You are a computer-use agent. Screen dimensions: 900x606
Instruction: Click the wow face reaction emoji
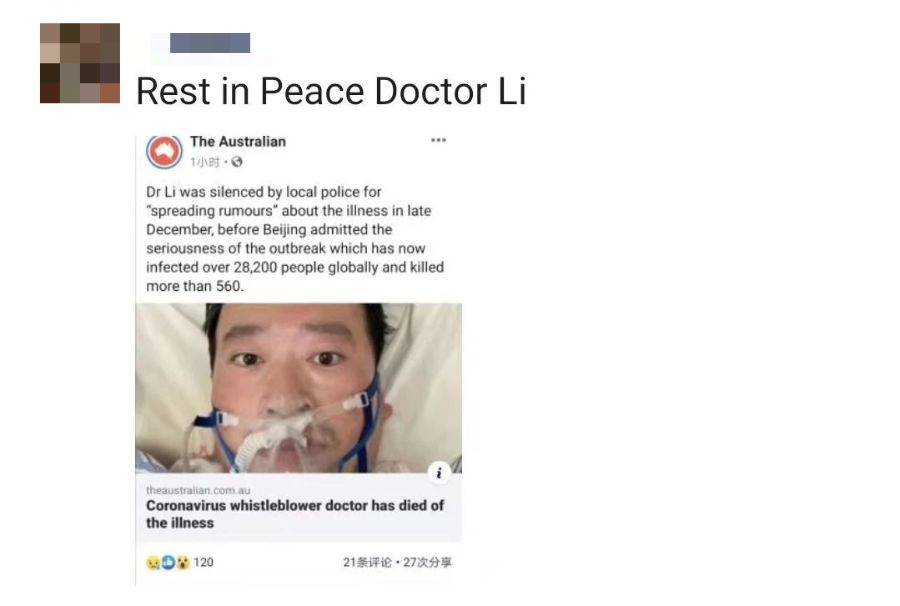click(183, 562)
